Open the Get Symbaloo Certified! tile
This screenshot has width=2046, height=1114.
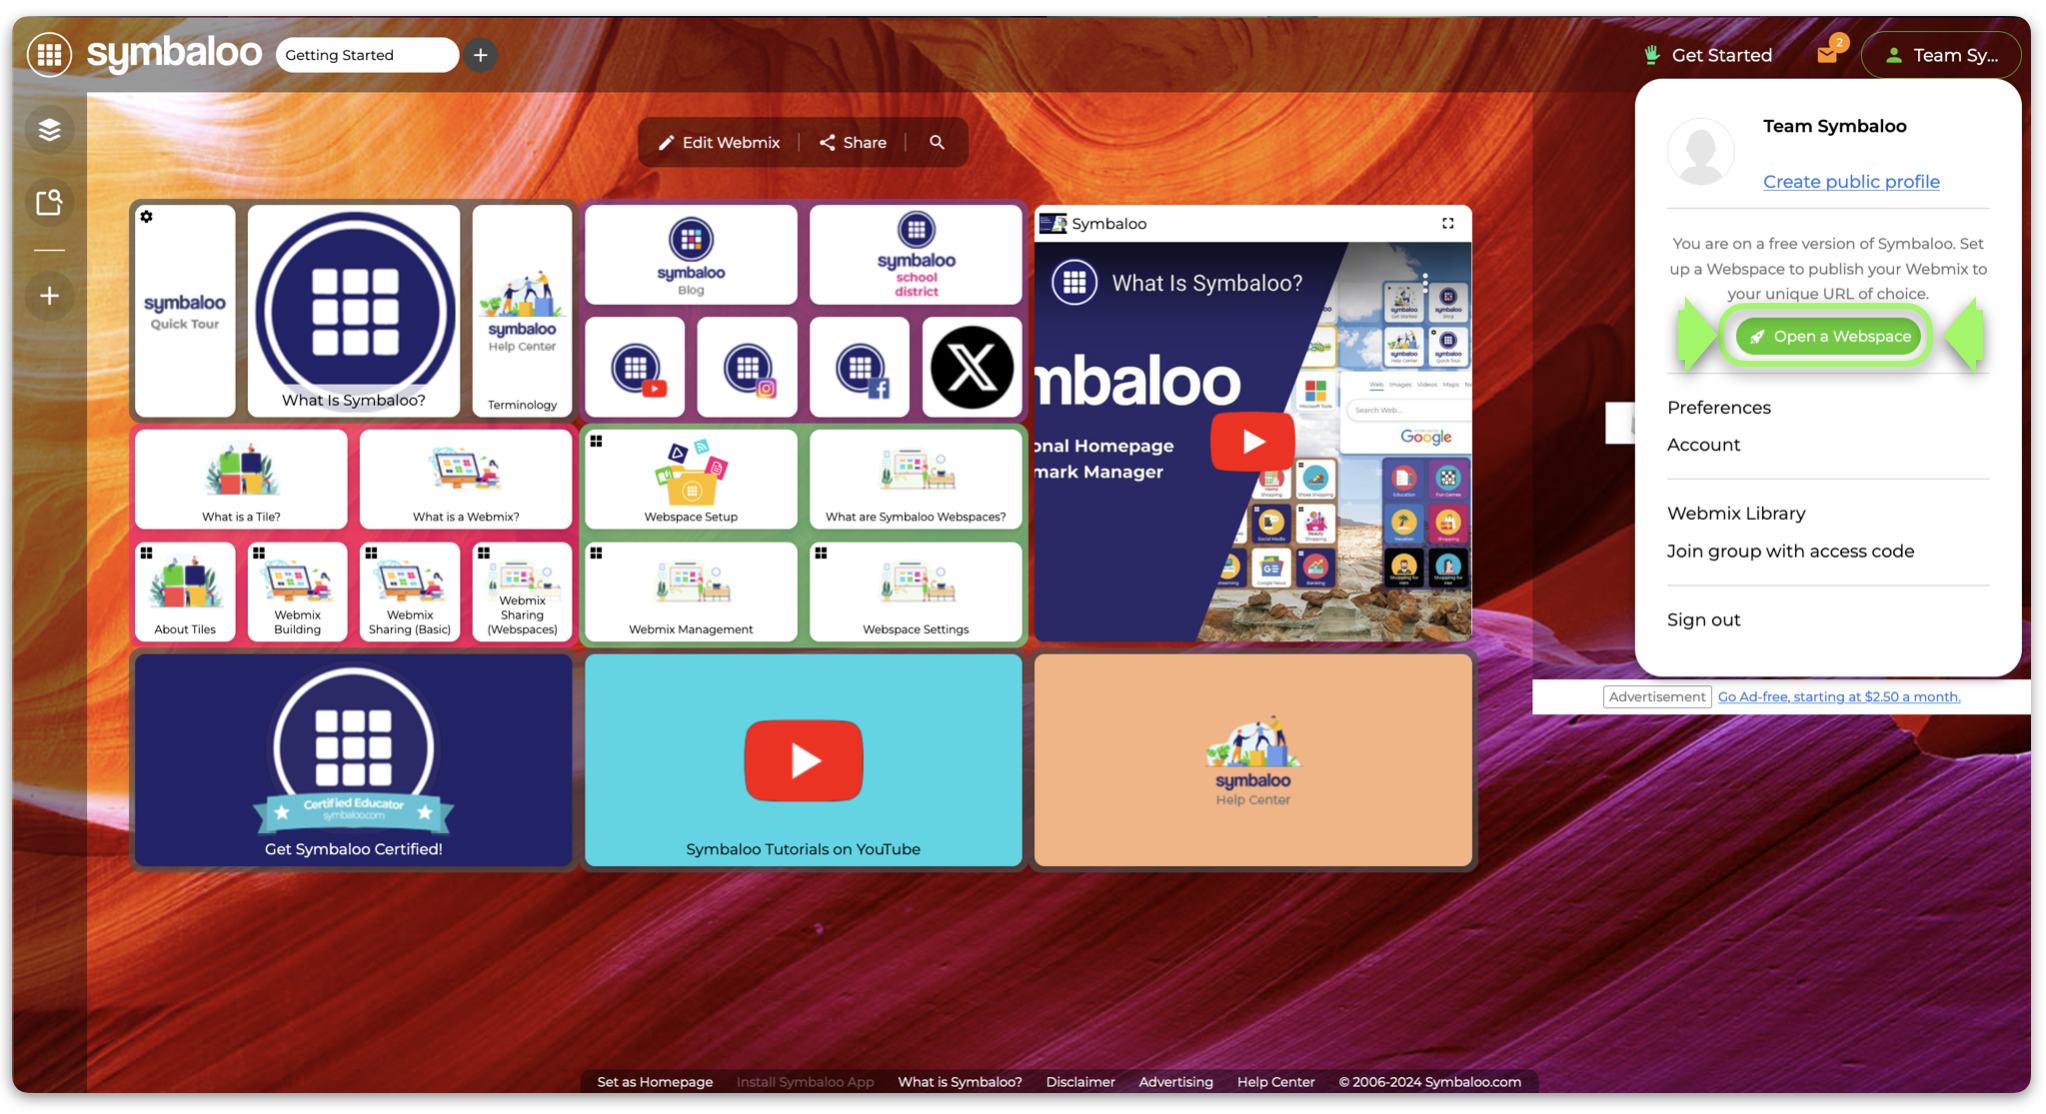click(354, 760)
